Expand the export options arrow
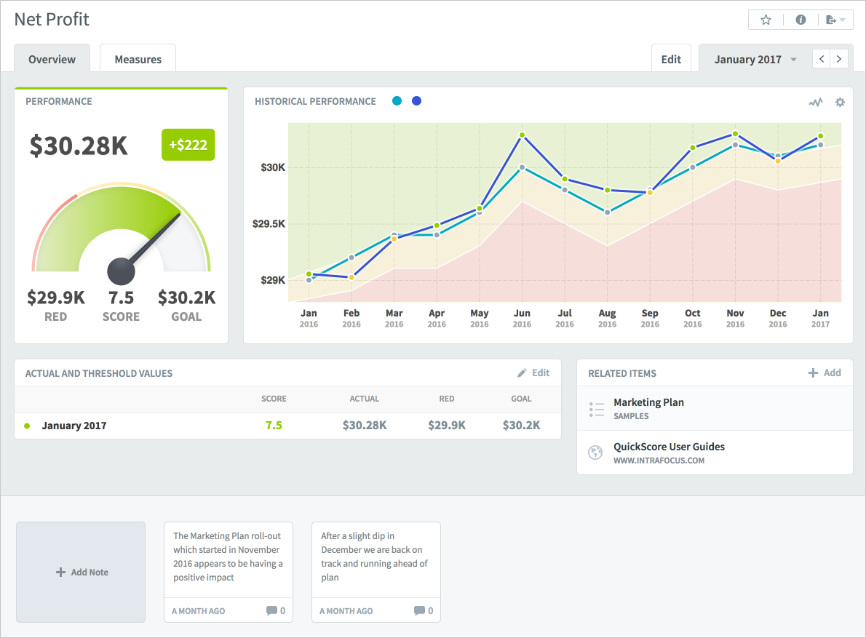Viewport: 866px width, 638px height. [843, 19]
